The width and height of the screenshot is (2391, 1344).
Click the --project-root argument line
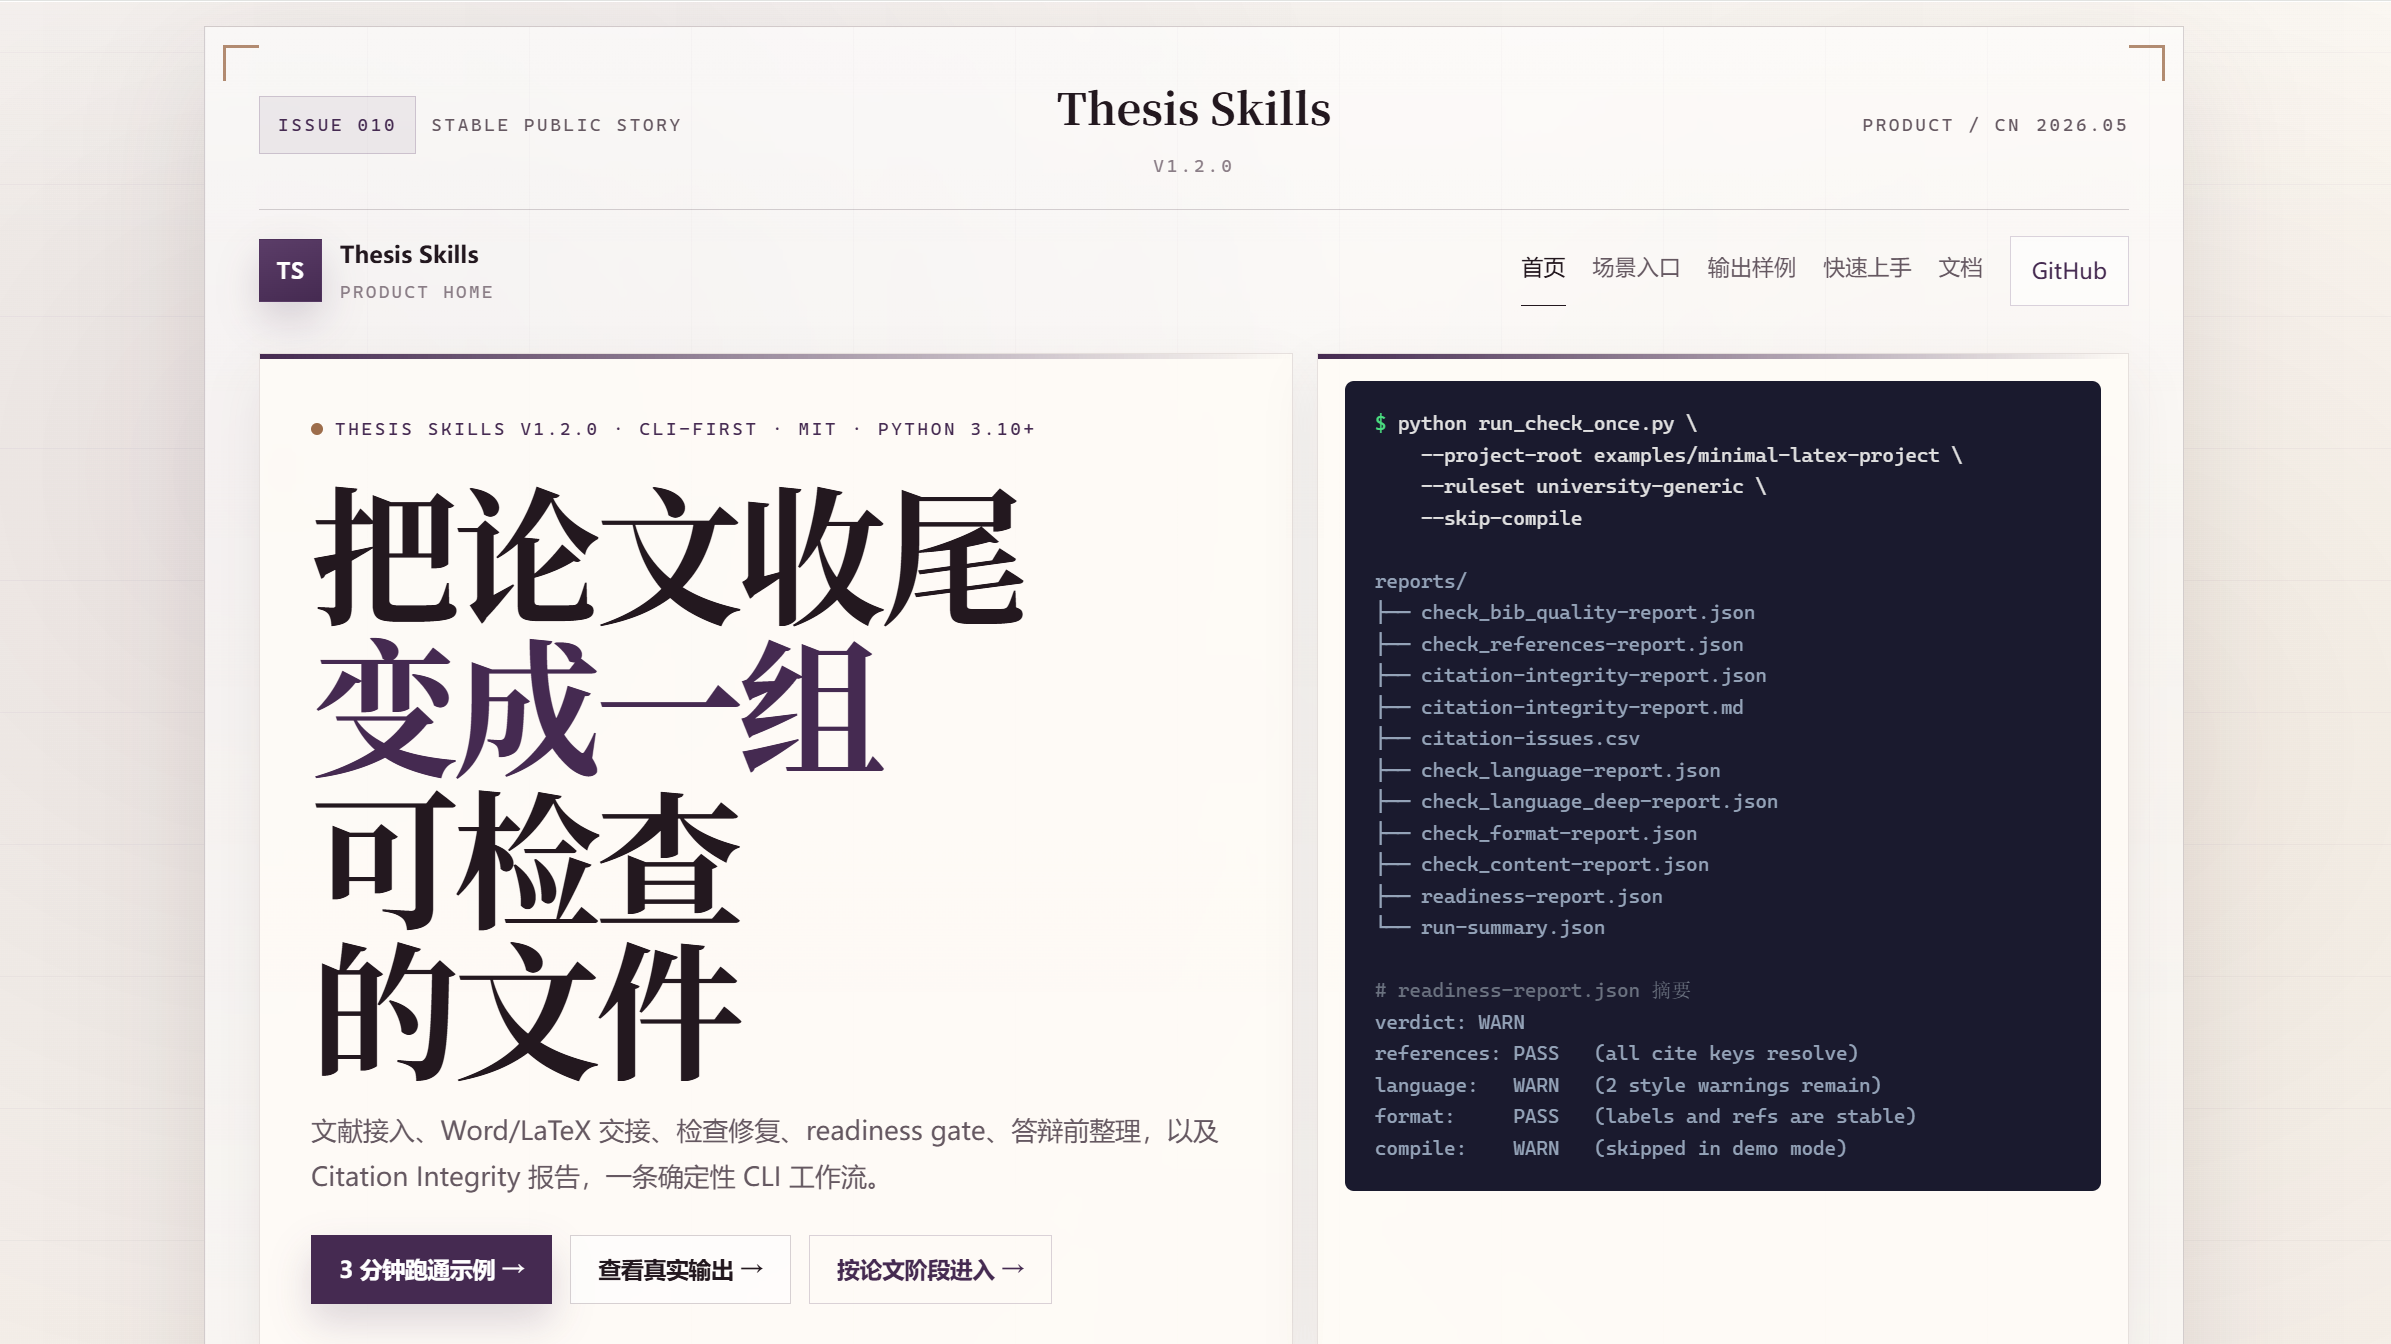[x=1691, y=455]
